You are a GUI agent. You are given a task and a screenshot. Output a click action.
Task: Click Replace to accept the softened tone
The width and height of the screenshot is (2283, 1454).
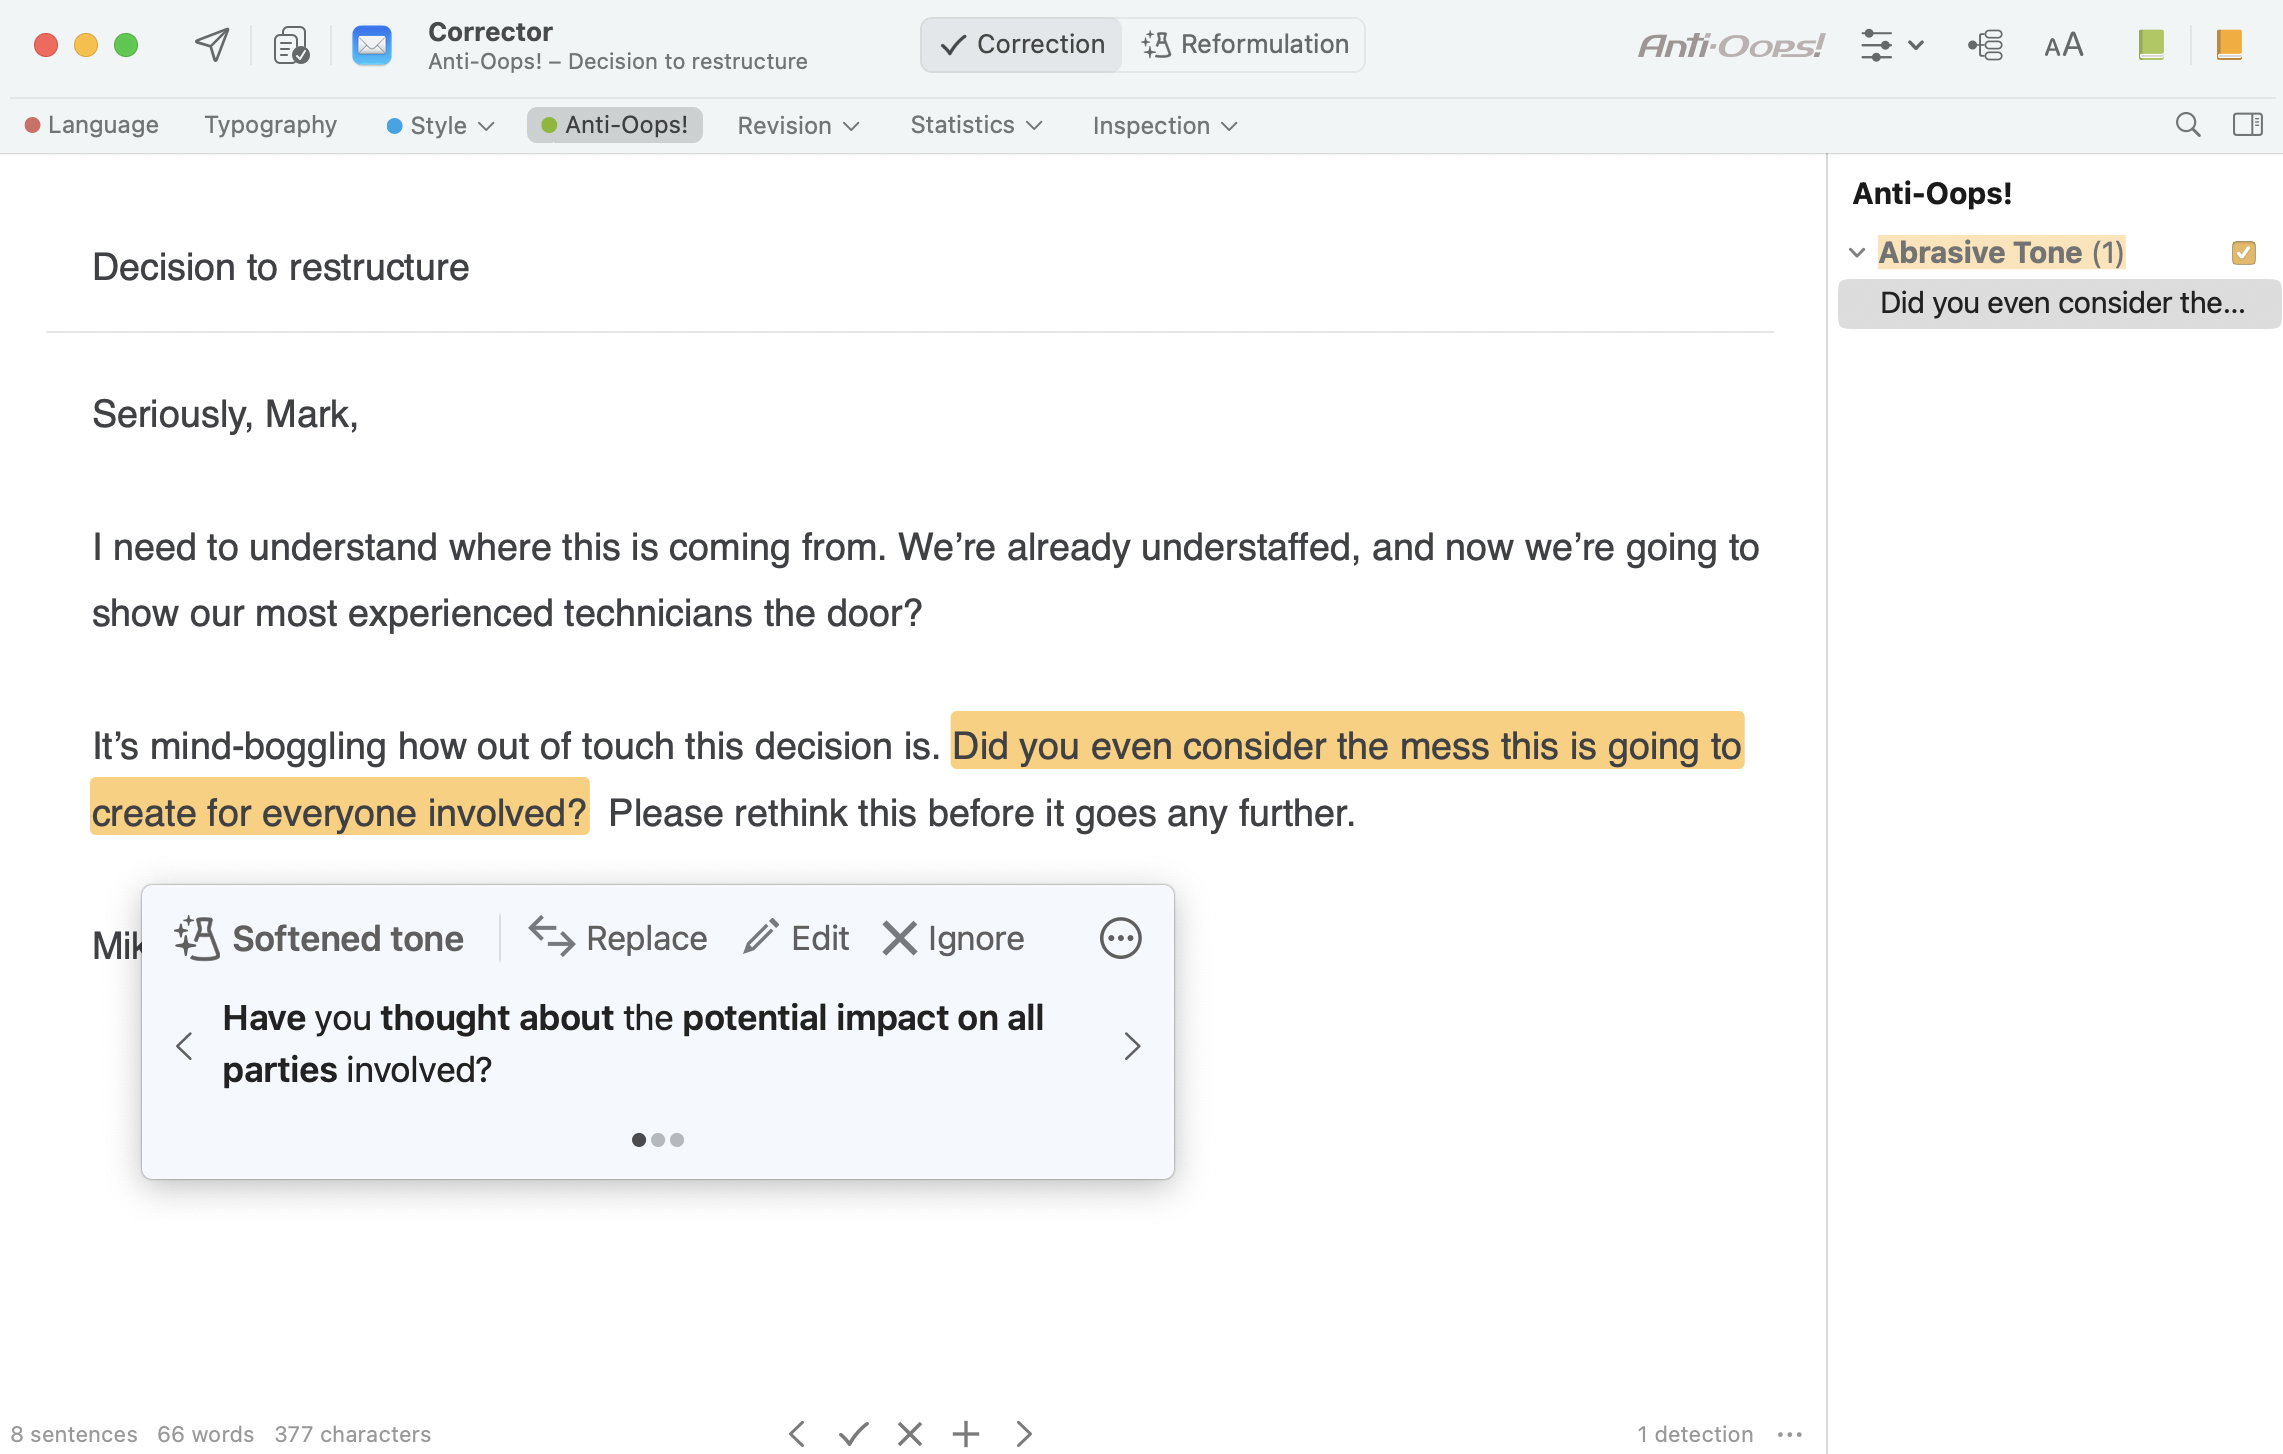617,938
